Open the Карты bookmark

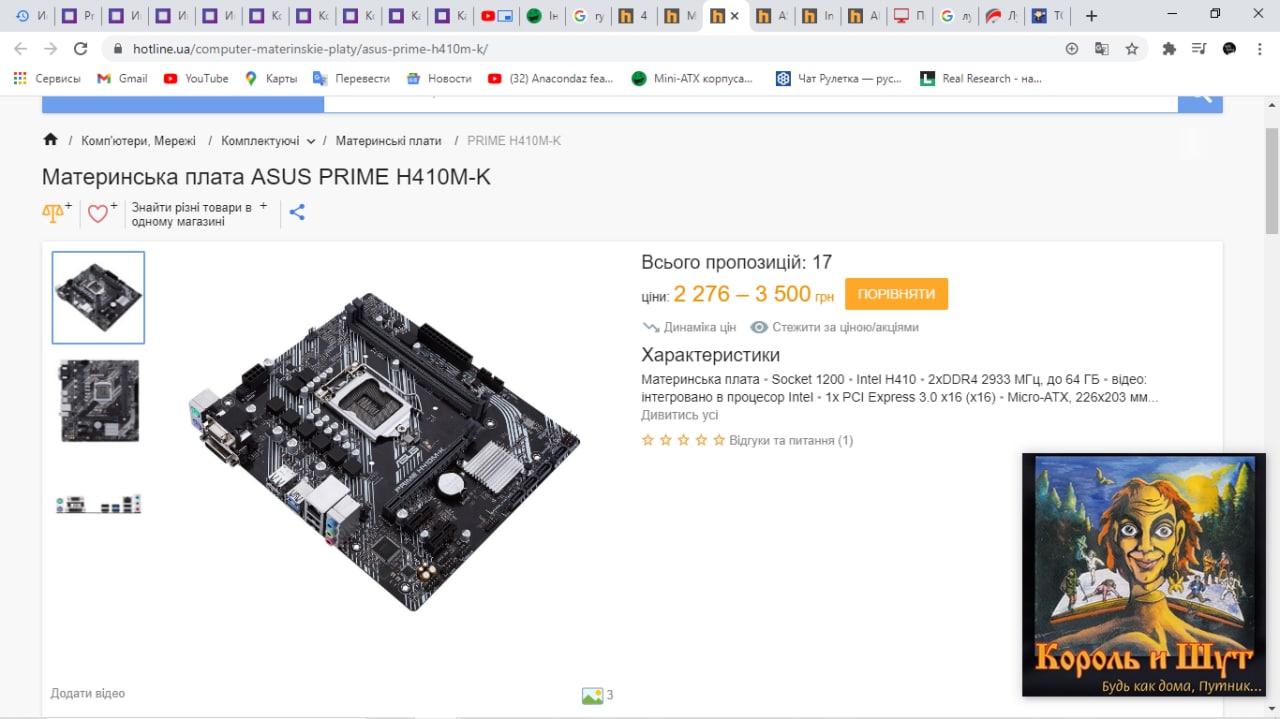pyautogui.click(x=271, y=78)
